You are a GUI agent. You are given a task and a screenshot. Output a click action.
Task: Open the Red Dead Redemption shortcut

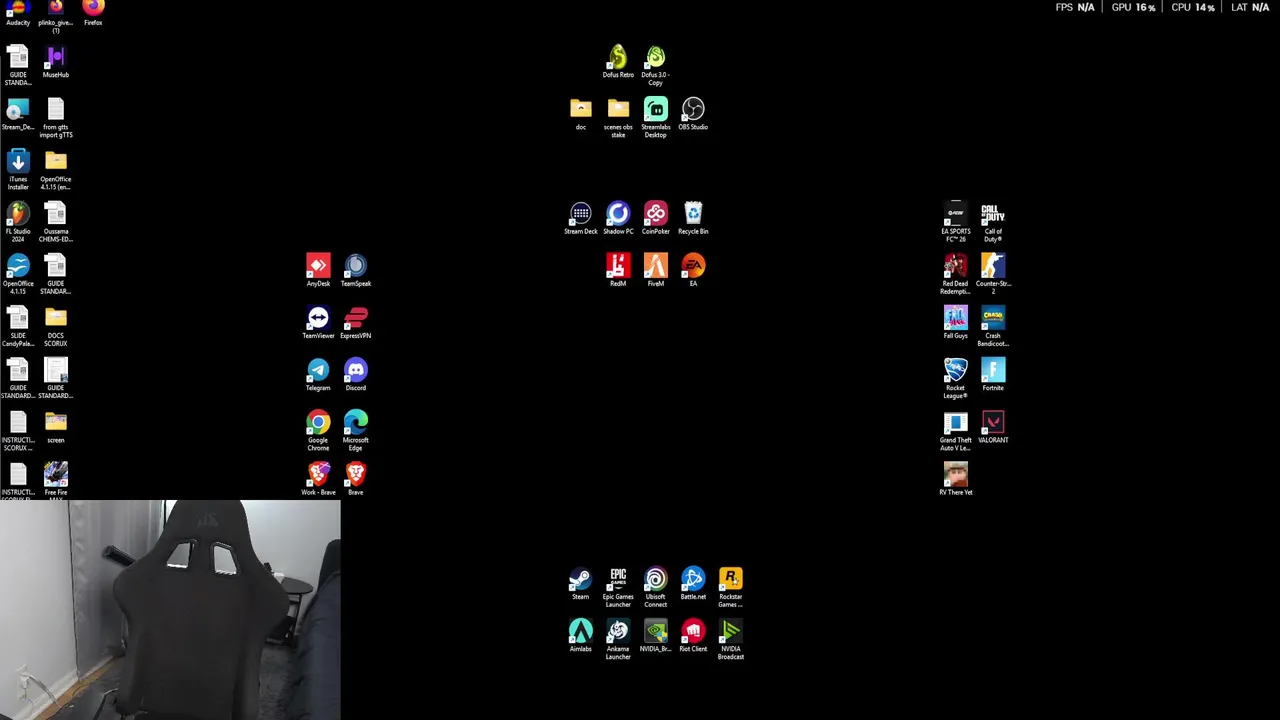pyautogui.click(x=956, y=275)
